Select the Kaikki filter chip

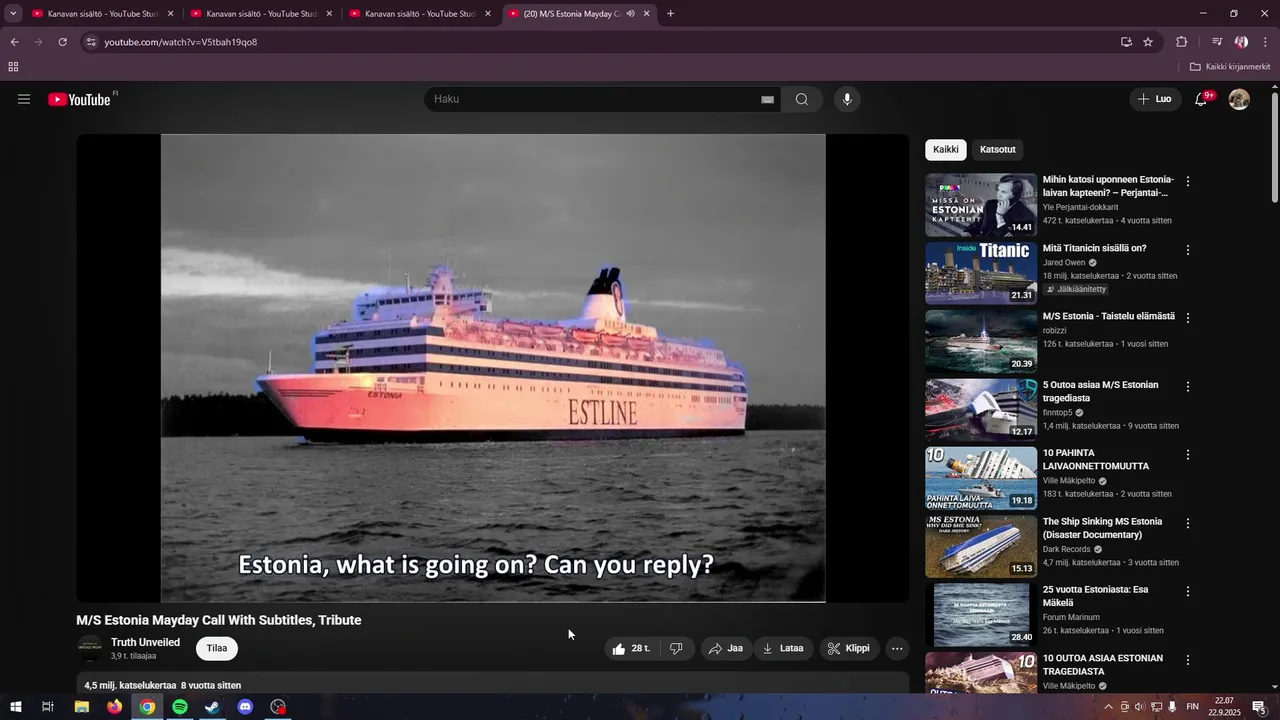(x=946, y=150)
